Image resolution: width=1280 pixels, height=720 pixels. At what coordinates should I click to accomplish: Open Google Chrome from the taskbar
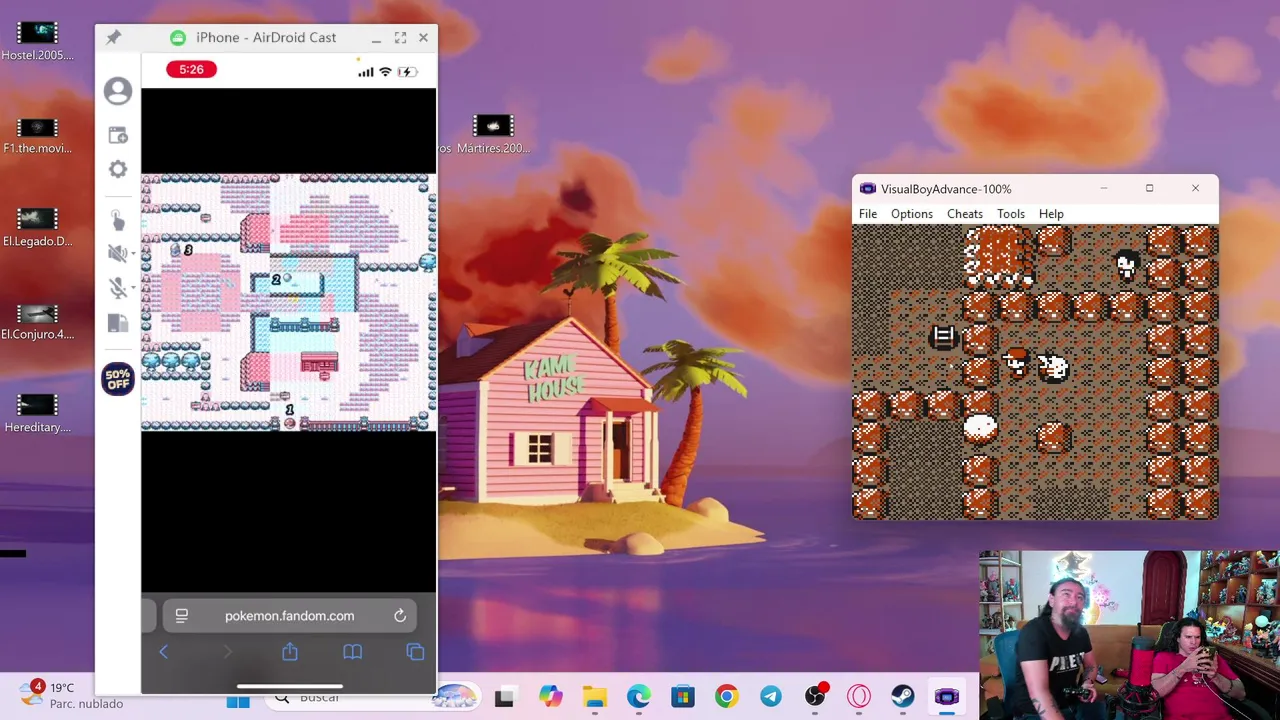[x=727, y=697]
